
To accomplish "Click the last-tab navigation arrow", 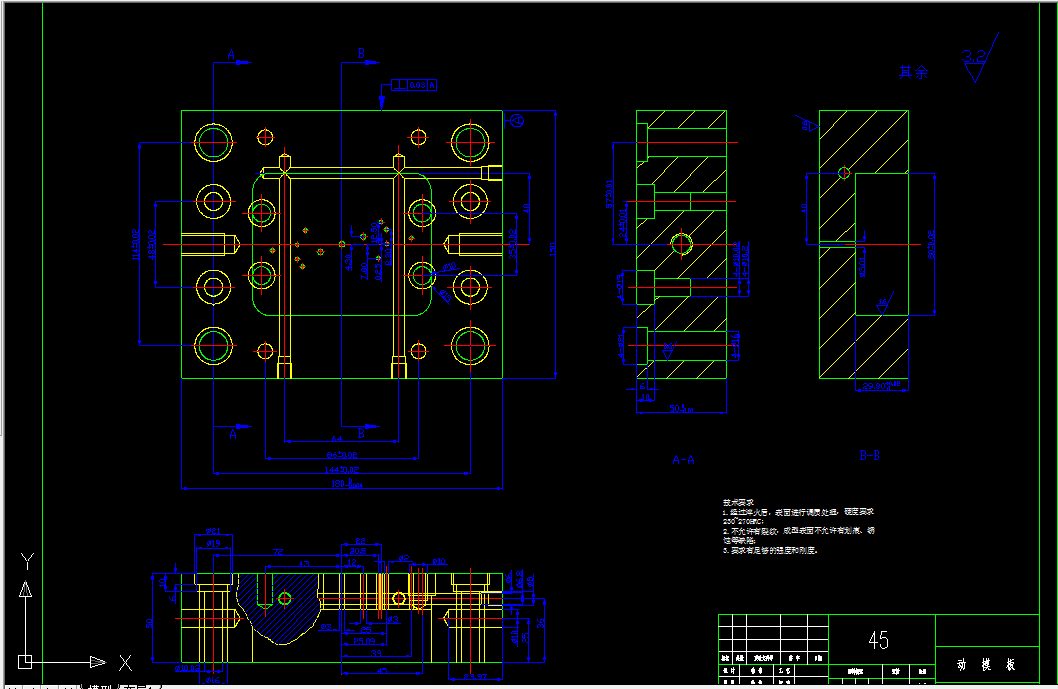I will point(69,686).
